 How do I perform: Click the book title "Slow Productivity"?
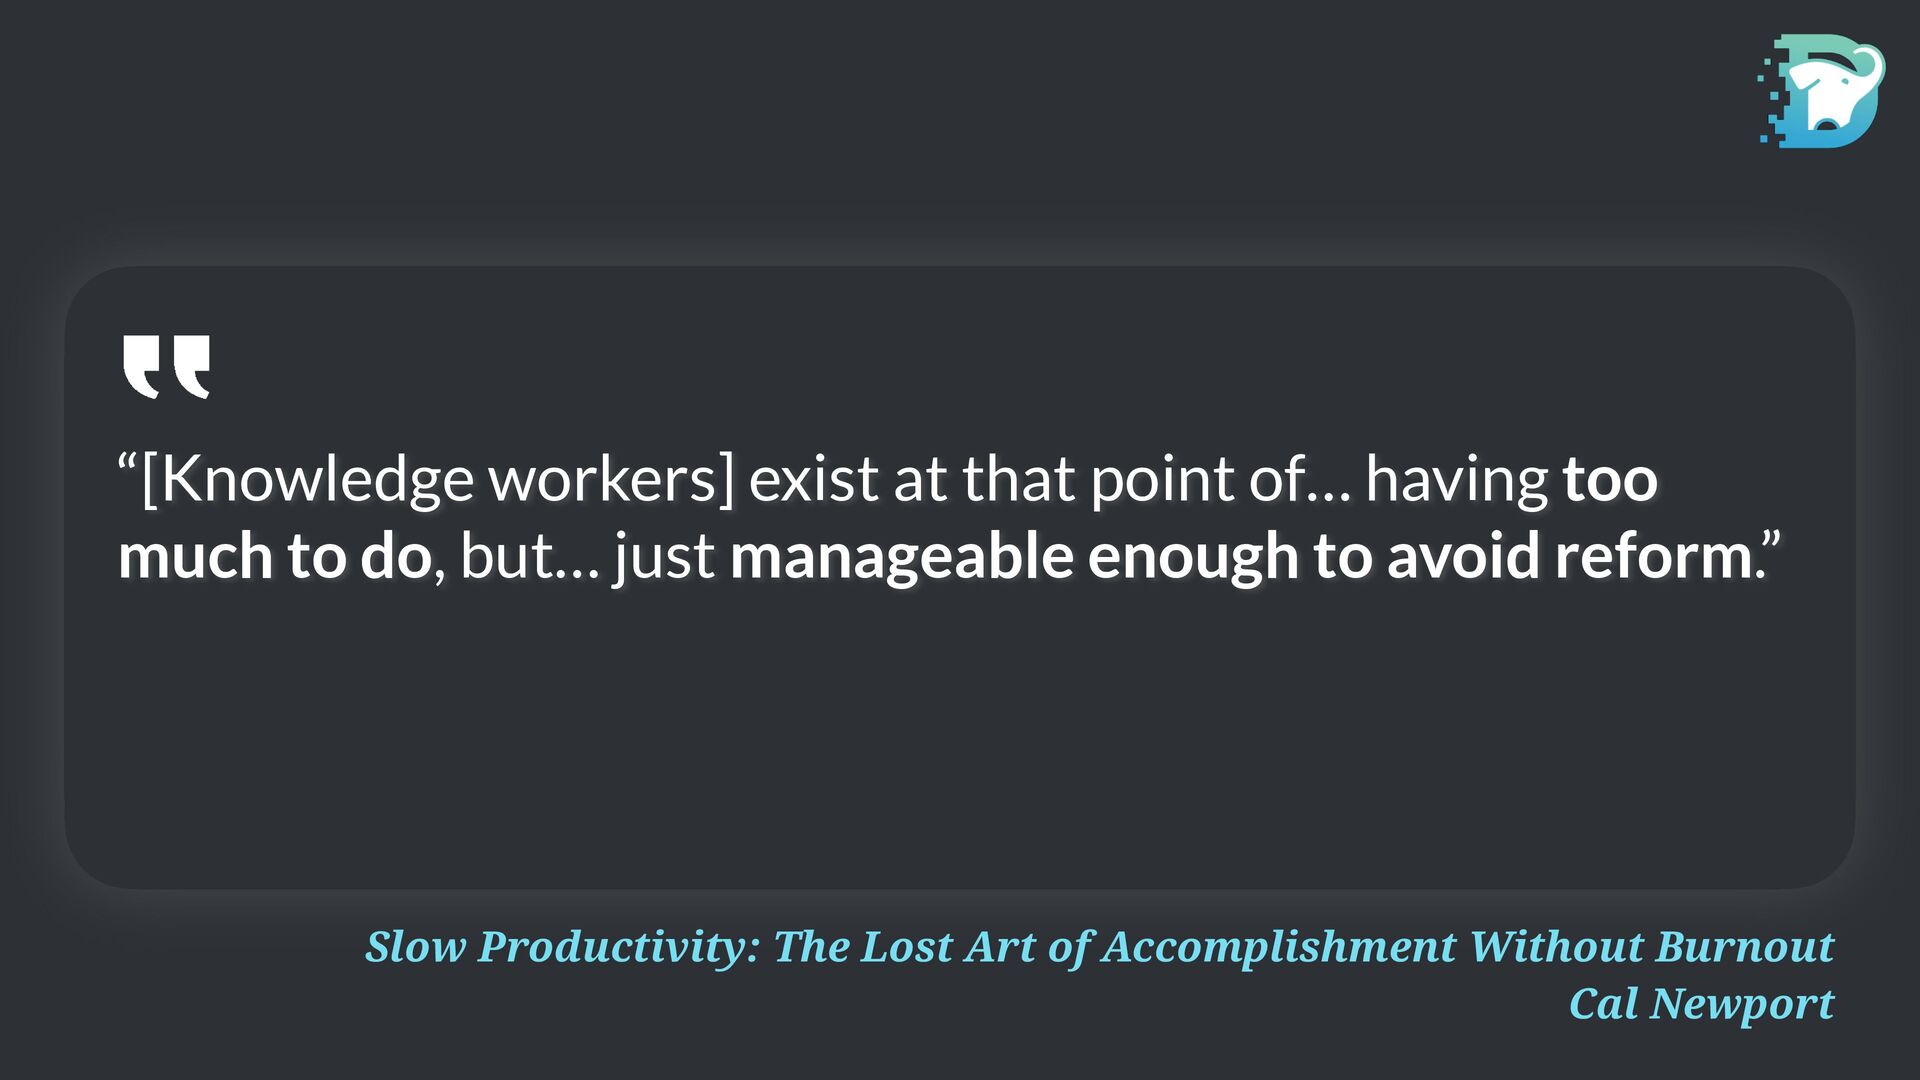point(563,946)
